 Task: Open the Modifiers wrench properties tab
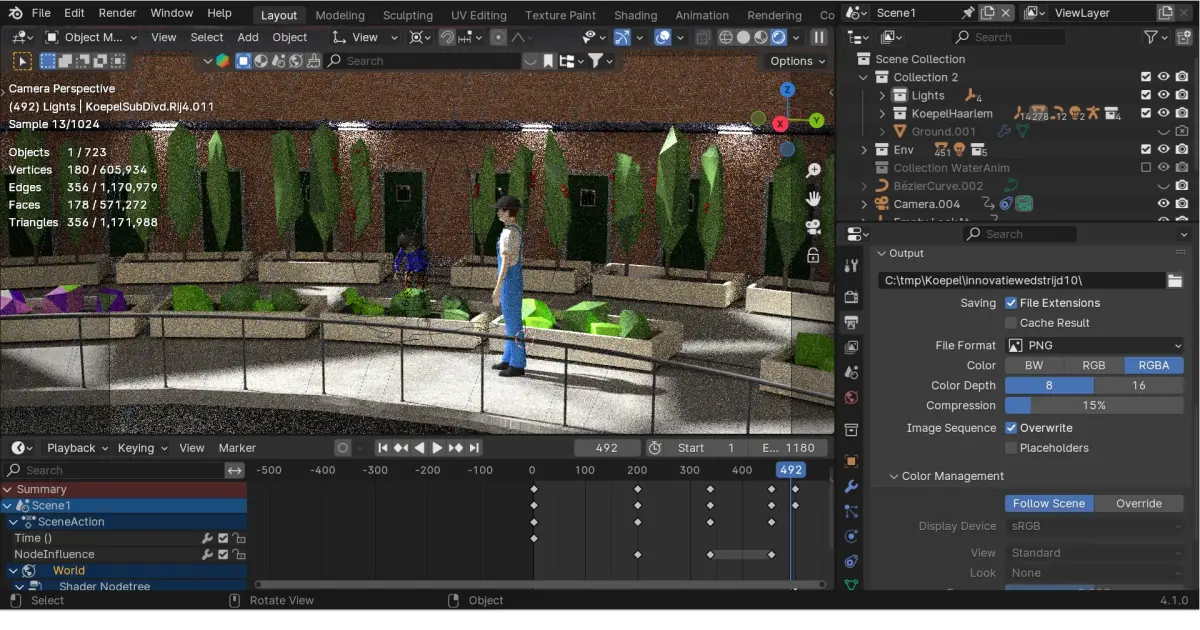[x=851, y=486]
